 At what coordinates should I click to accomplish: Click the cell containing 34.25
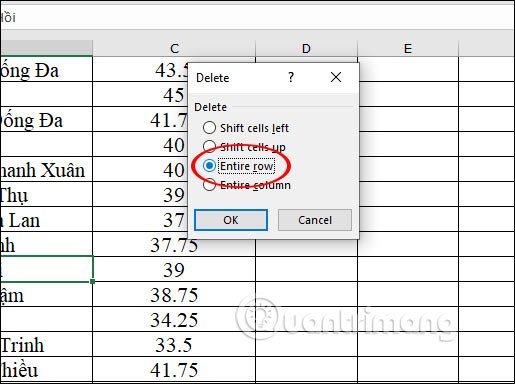[174, 320]
